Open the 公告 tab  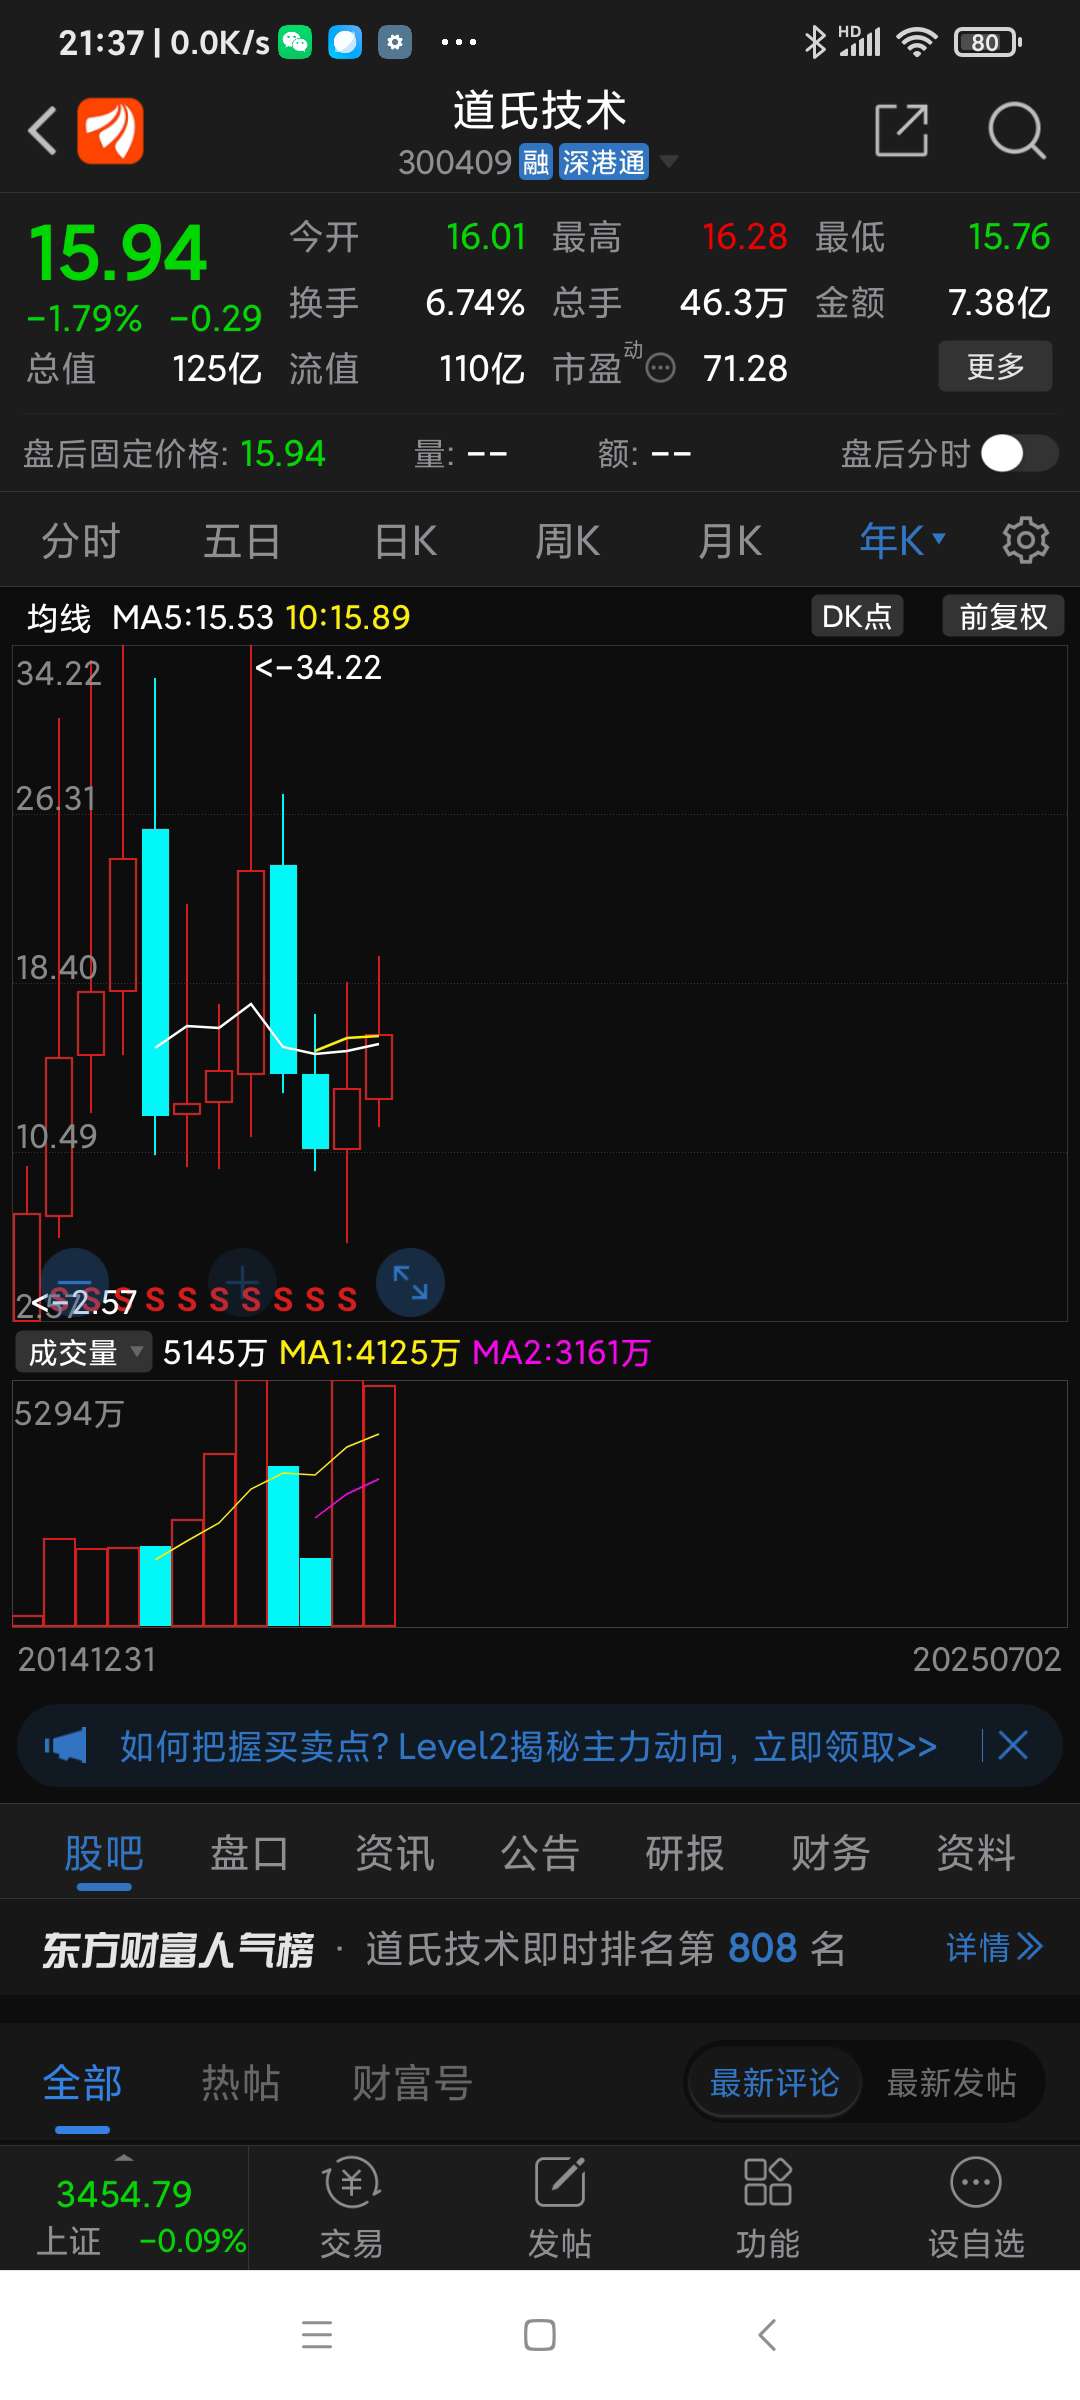coord(540,1853)
